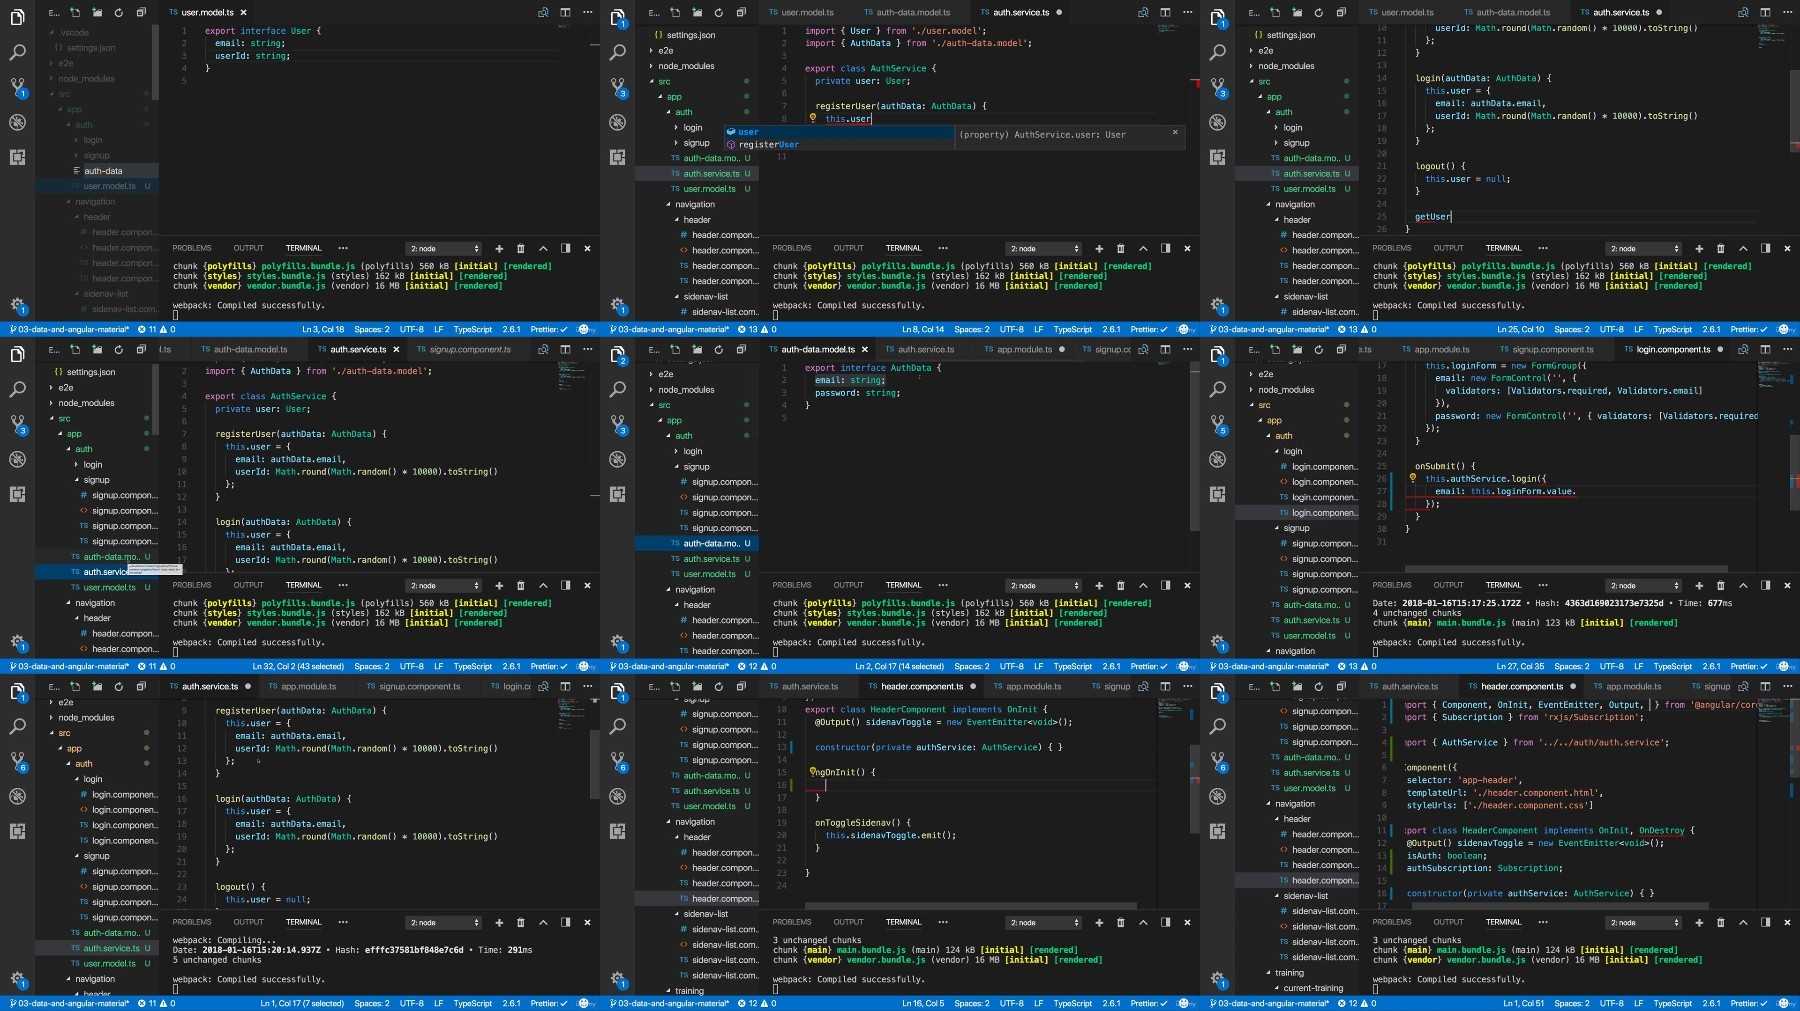Click UTF-8 encoding in Ln 27, Col 35 window
The width and height of the screenshot is (1800, 1011).
[x=1611, y=666]
